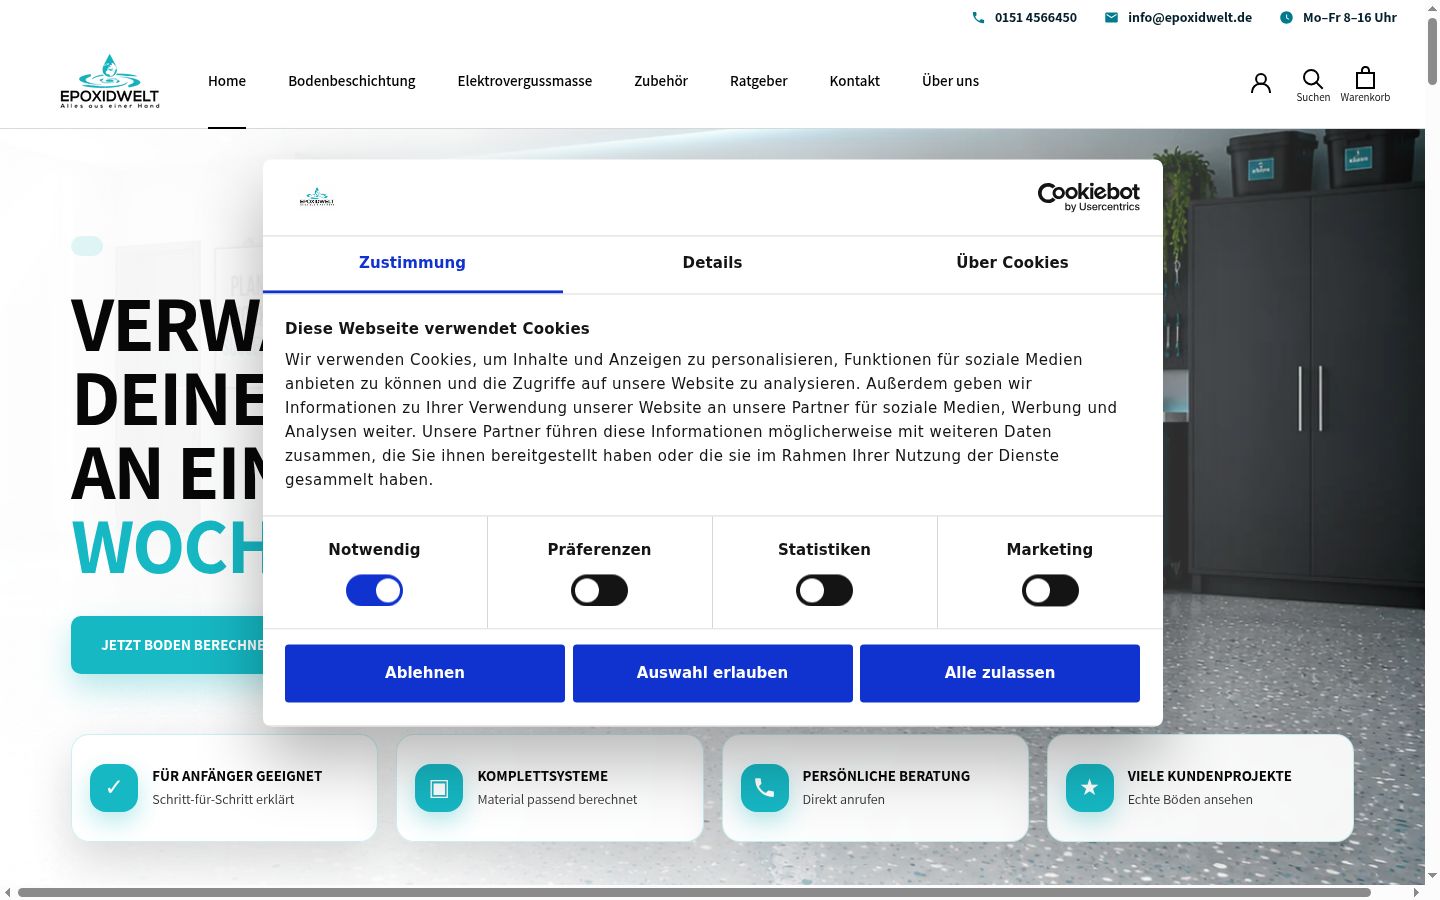Open the Zubehör menu item

click(x=661, y=81)
